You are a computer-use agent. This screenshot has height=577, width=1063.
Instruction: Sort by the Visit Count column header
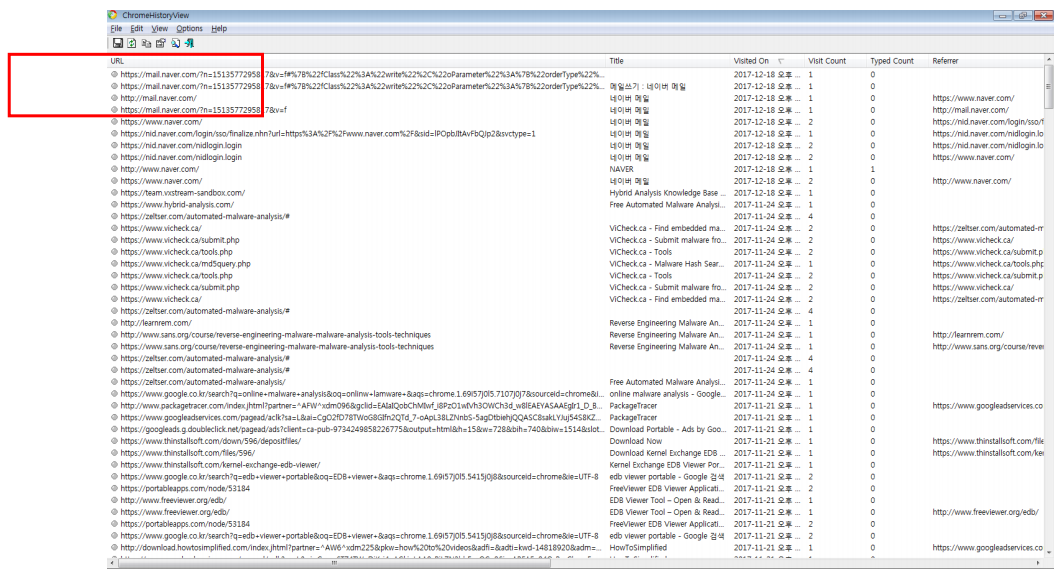836,61
